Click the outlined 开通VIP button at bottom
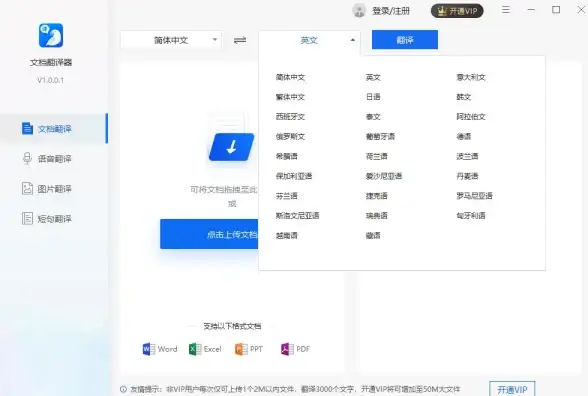 (x=512, y=389)
